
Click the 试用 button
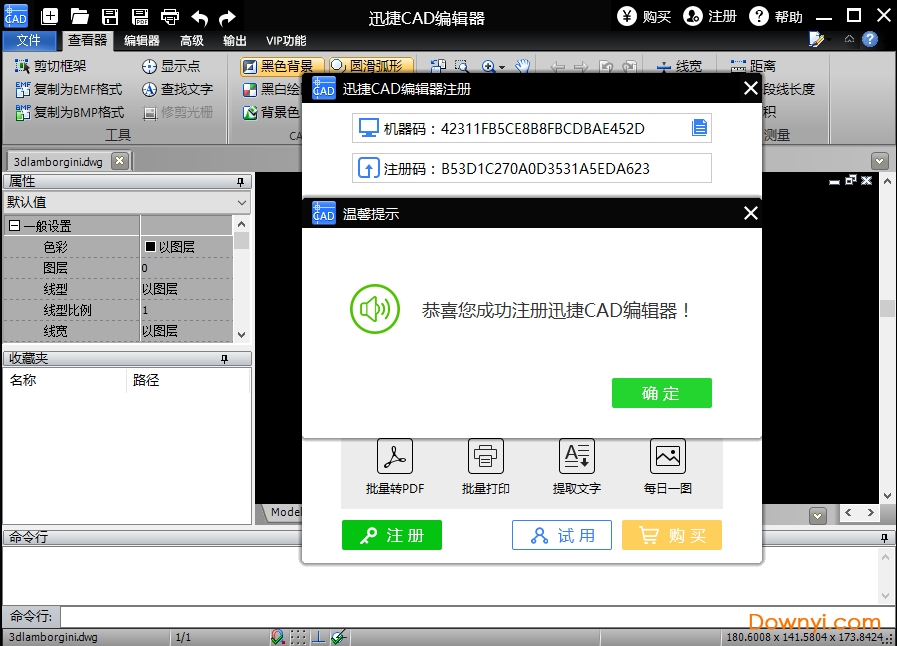click(561, 535)
